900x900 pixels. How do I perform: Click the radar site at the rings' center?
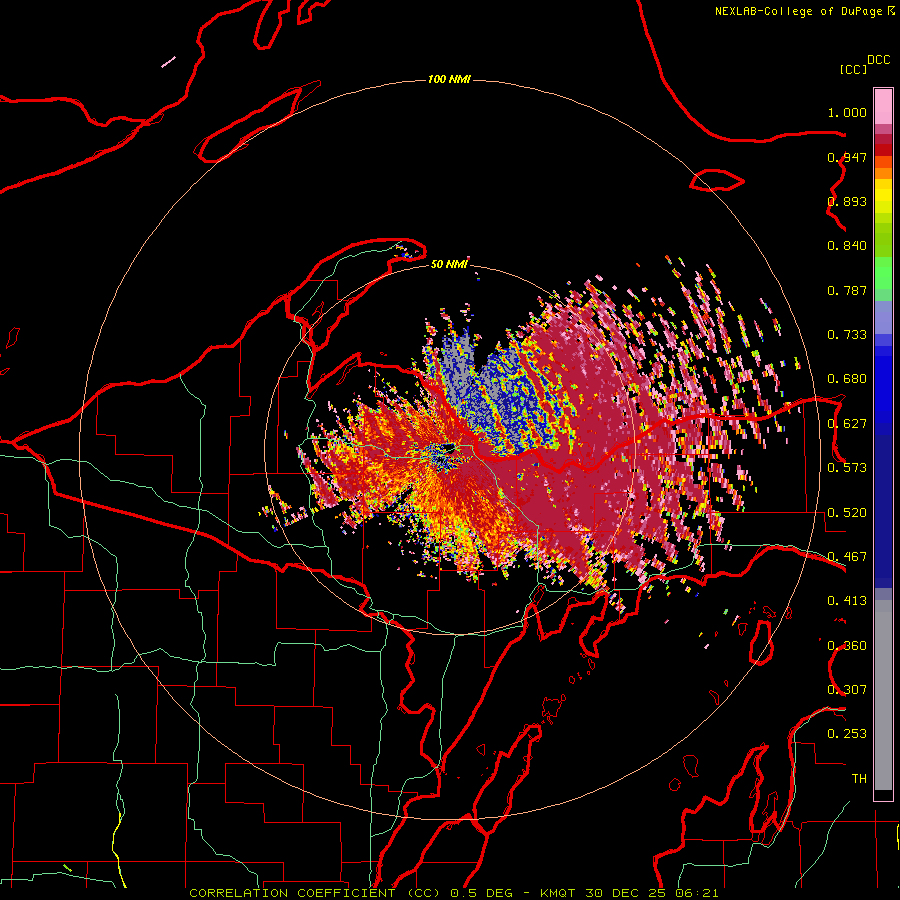coord(449,450)
